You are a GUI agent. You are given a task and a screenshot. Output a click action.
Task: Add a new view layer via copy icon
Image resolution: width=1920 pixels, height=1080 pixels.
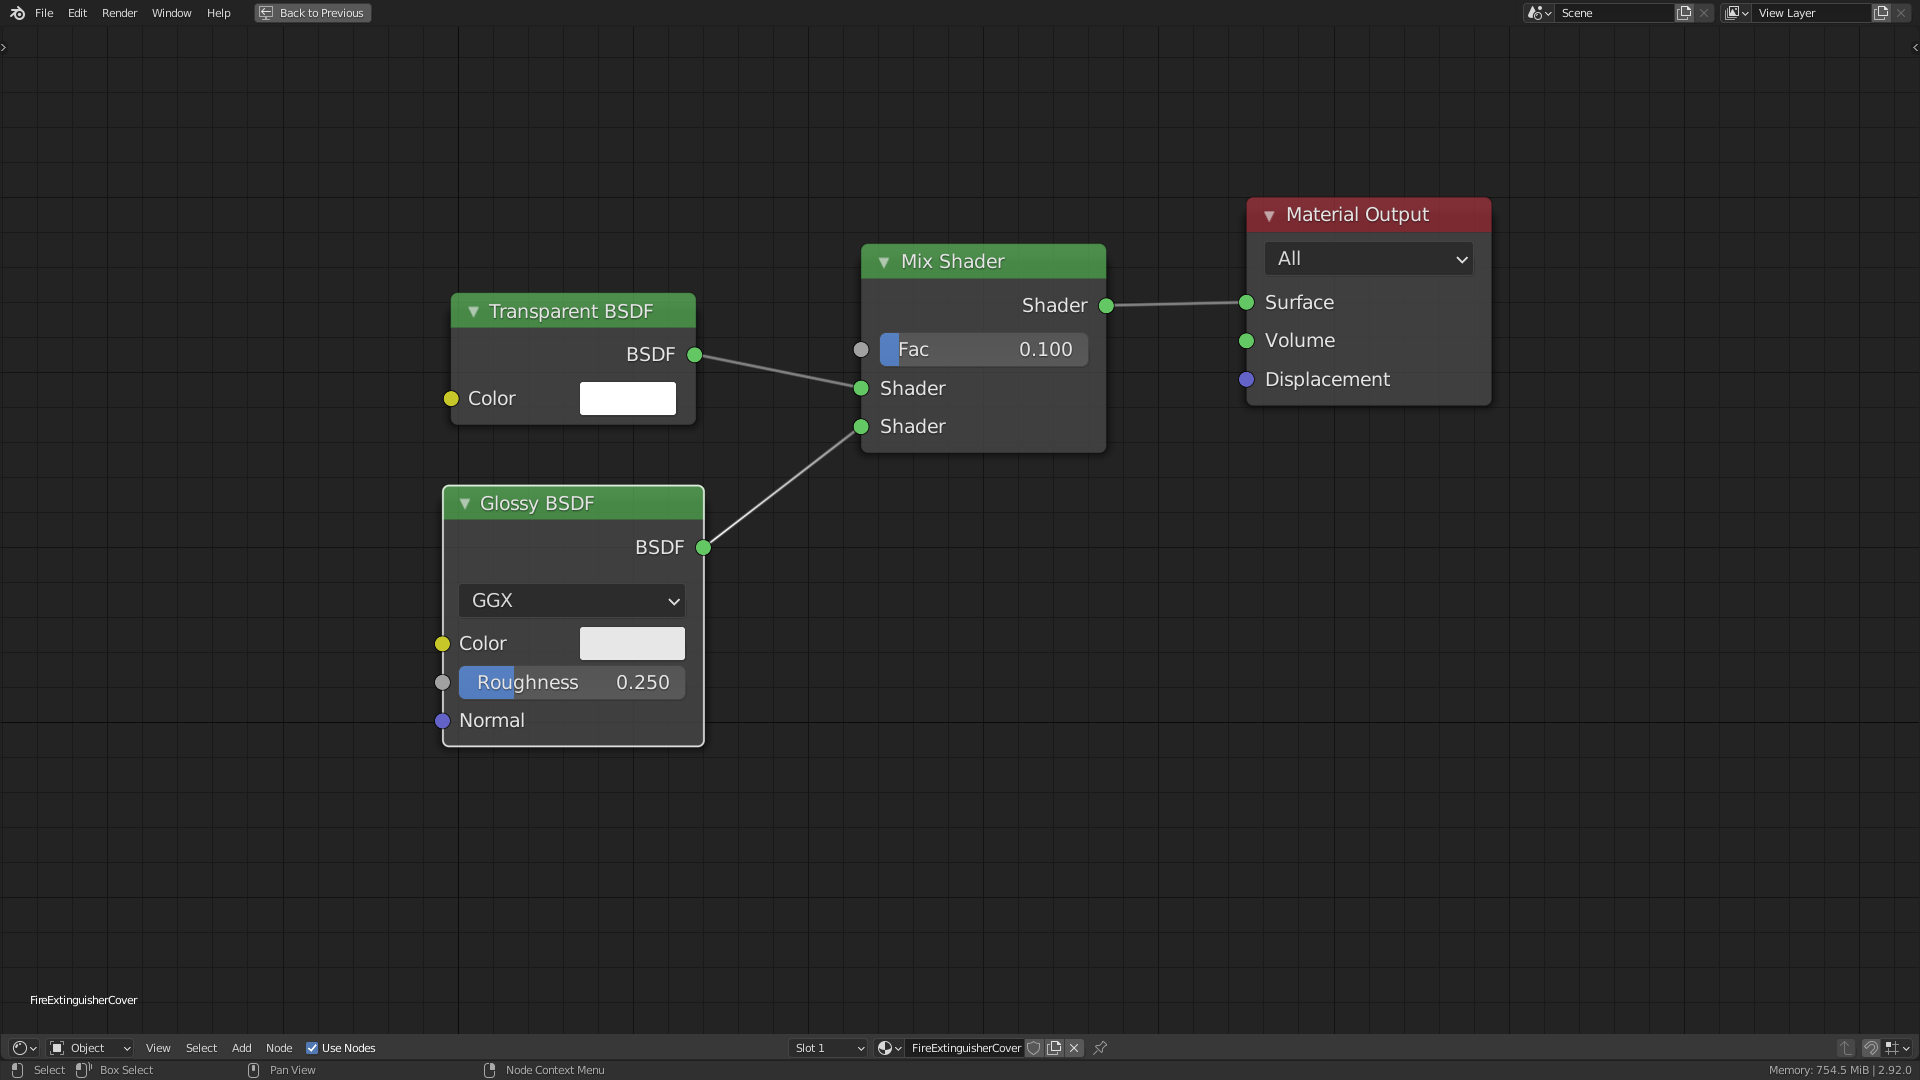(1881, 13)
